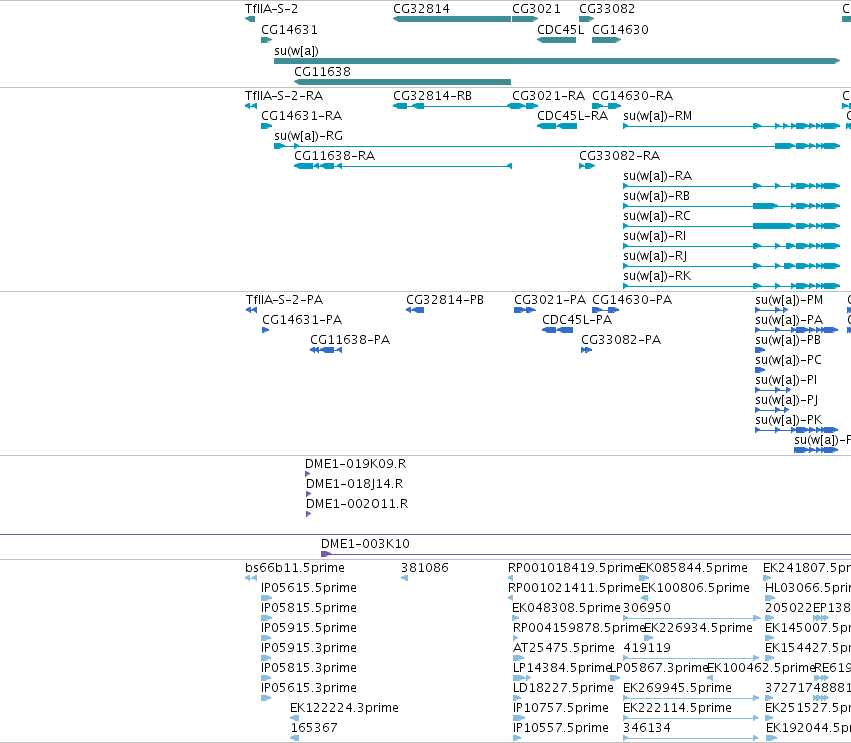The image size is (851, 743).
Task: Select protein CDC45L-PA
Action: (577, 320)
